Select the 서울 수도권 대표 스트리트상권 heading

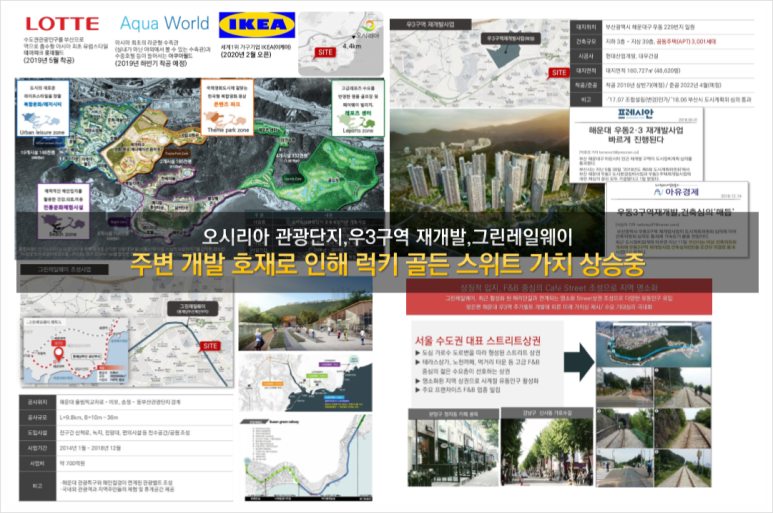(x=477, y=341)
